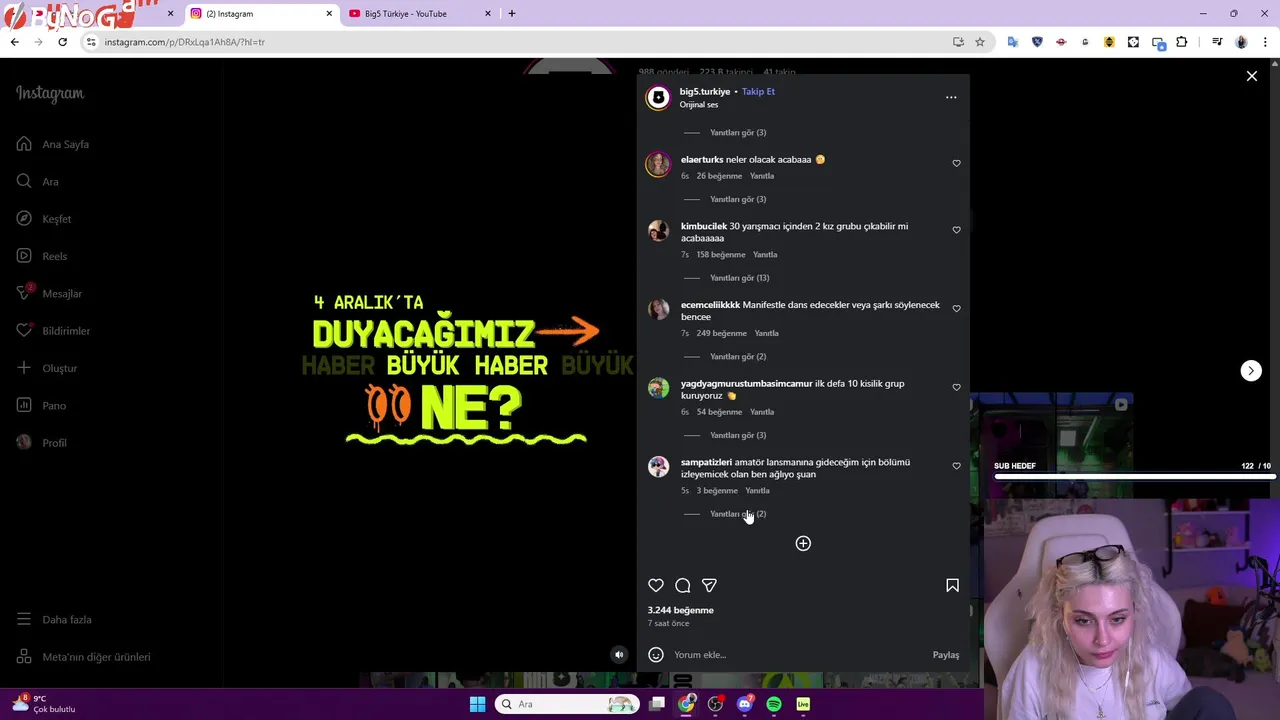Open Spotify from the taskbar
Screen dimensions: 1280x720
pyautogui.click(x=774, y=704)
